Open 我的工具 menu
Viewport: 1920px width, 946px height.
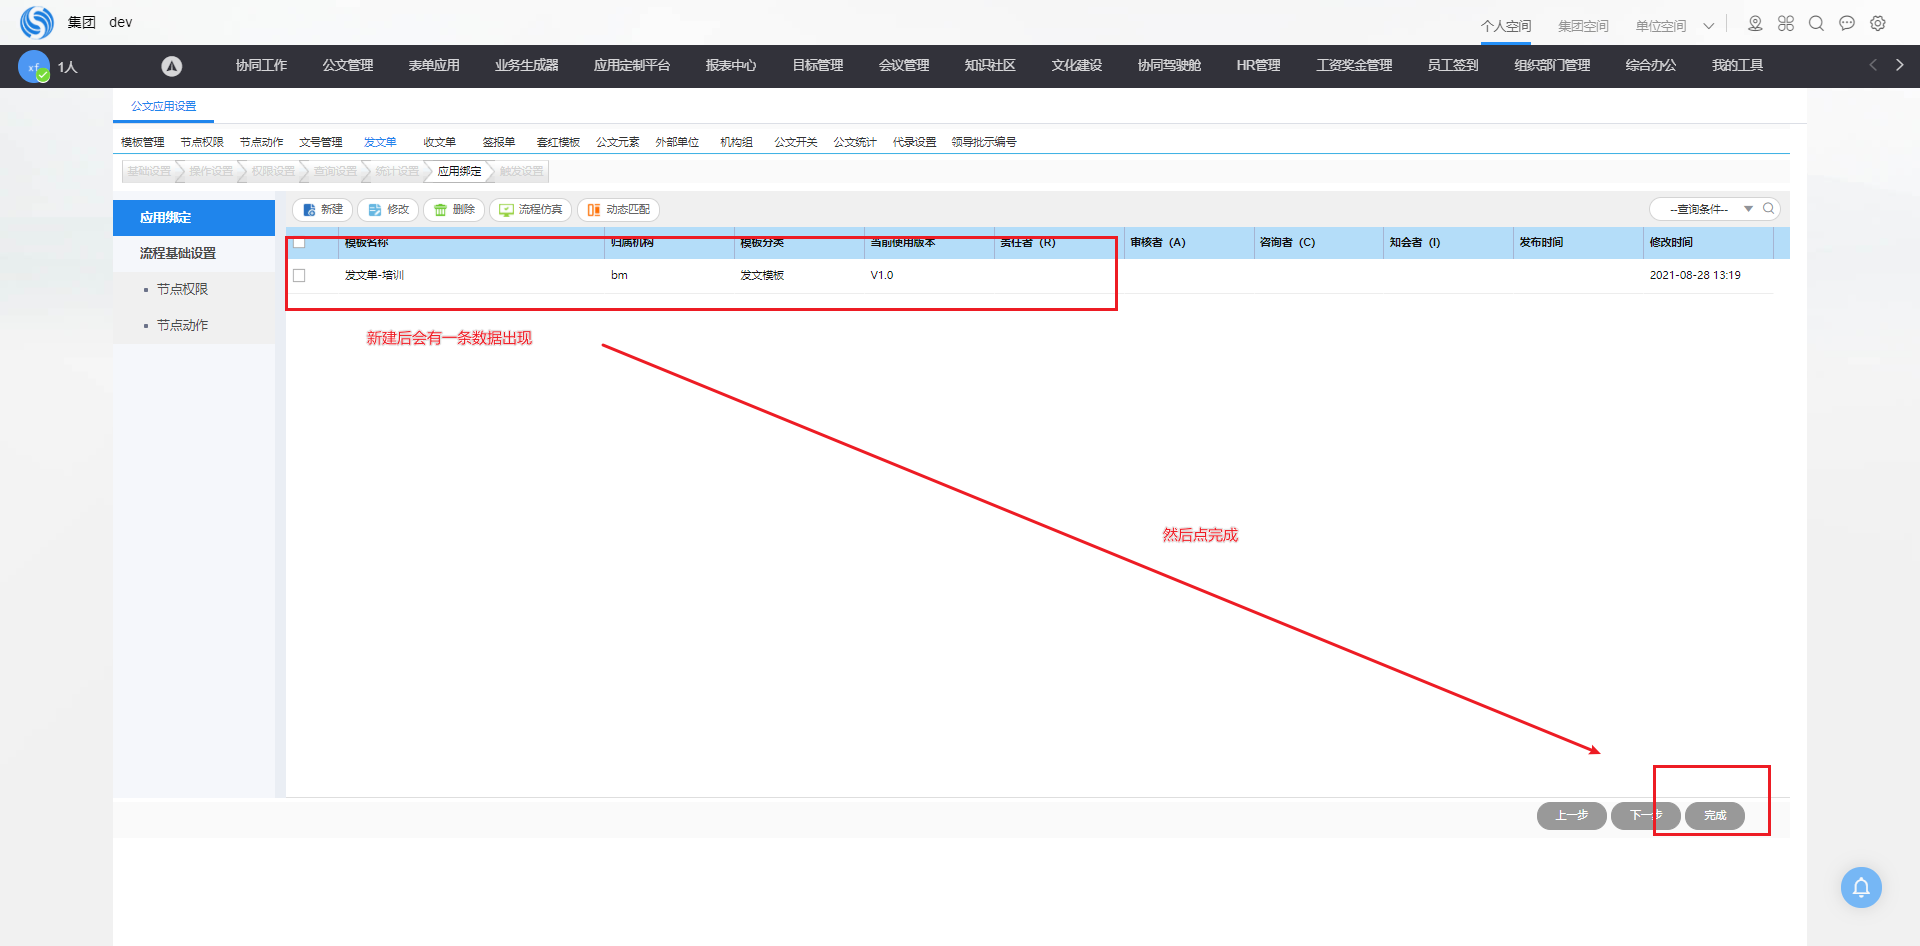pyautogui.click(x=1737, y=66)
